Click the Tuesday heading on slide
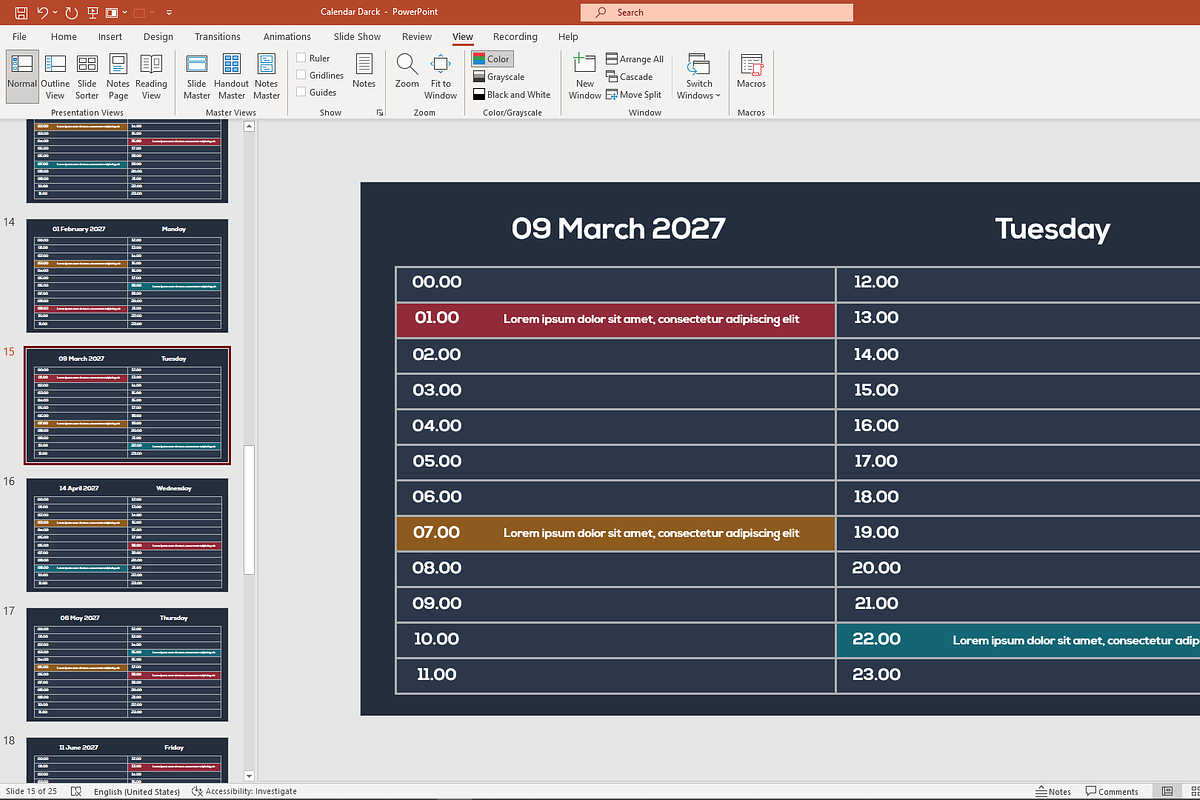The height and width of the screenshot is (800, 1200). (x=1052, y=229)
